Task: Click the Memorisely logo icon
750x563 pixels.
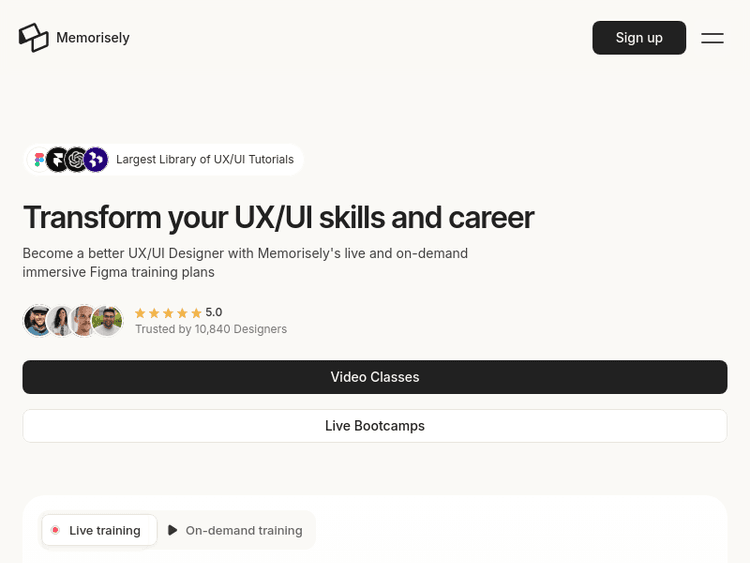Action: [33, 38]
